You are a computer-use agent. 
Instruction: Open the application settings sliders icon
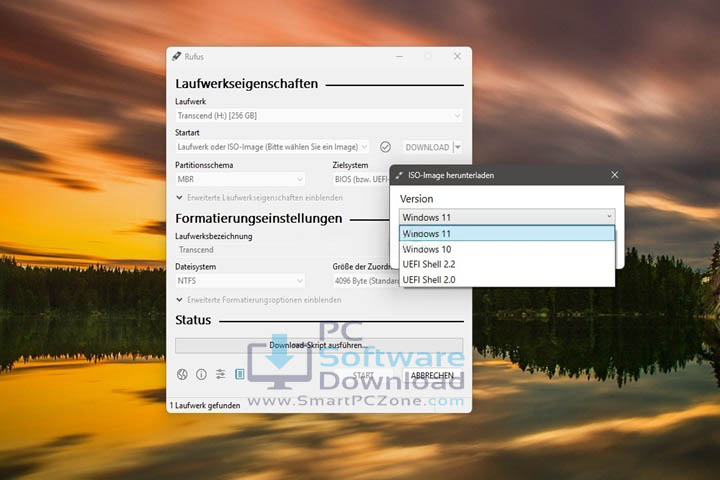coord(220,374)
